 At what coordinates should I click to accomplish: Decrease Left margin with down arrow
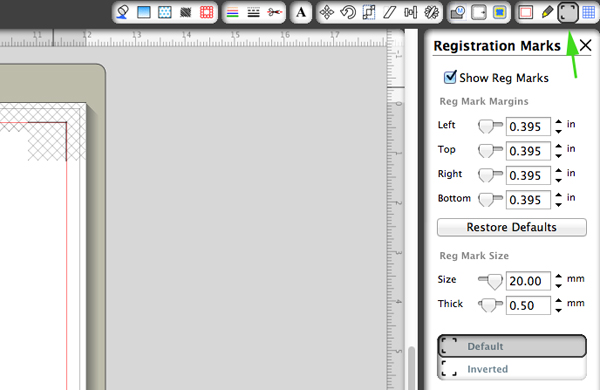click(559, 131)
